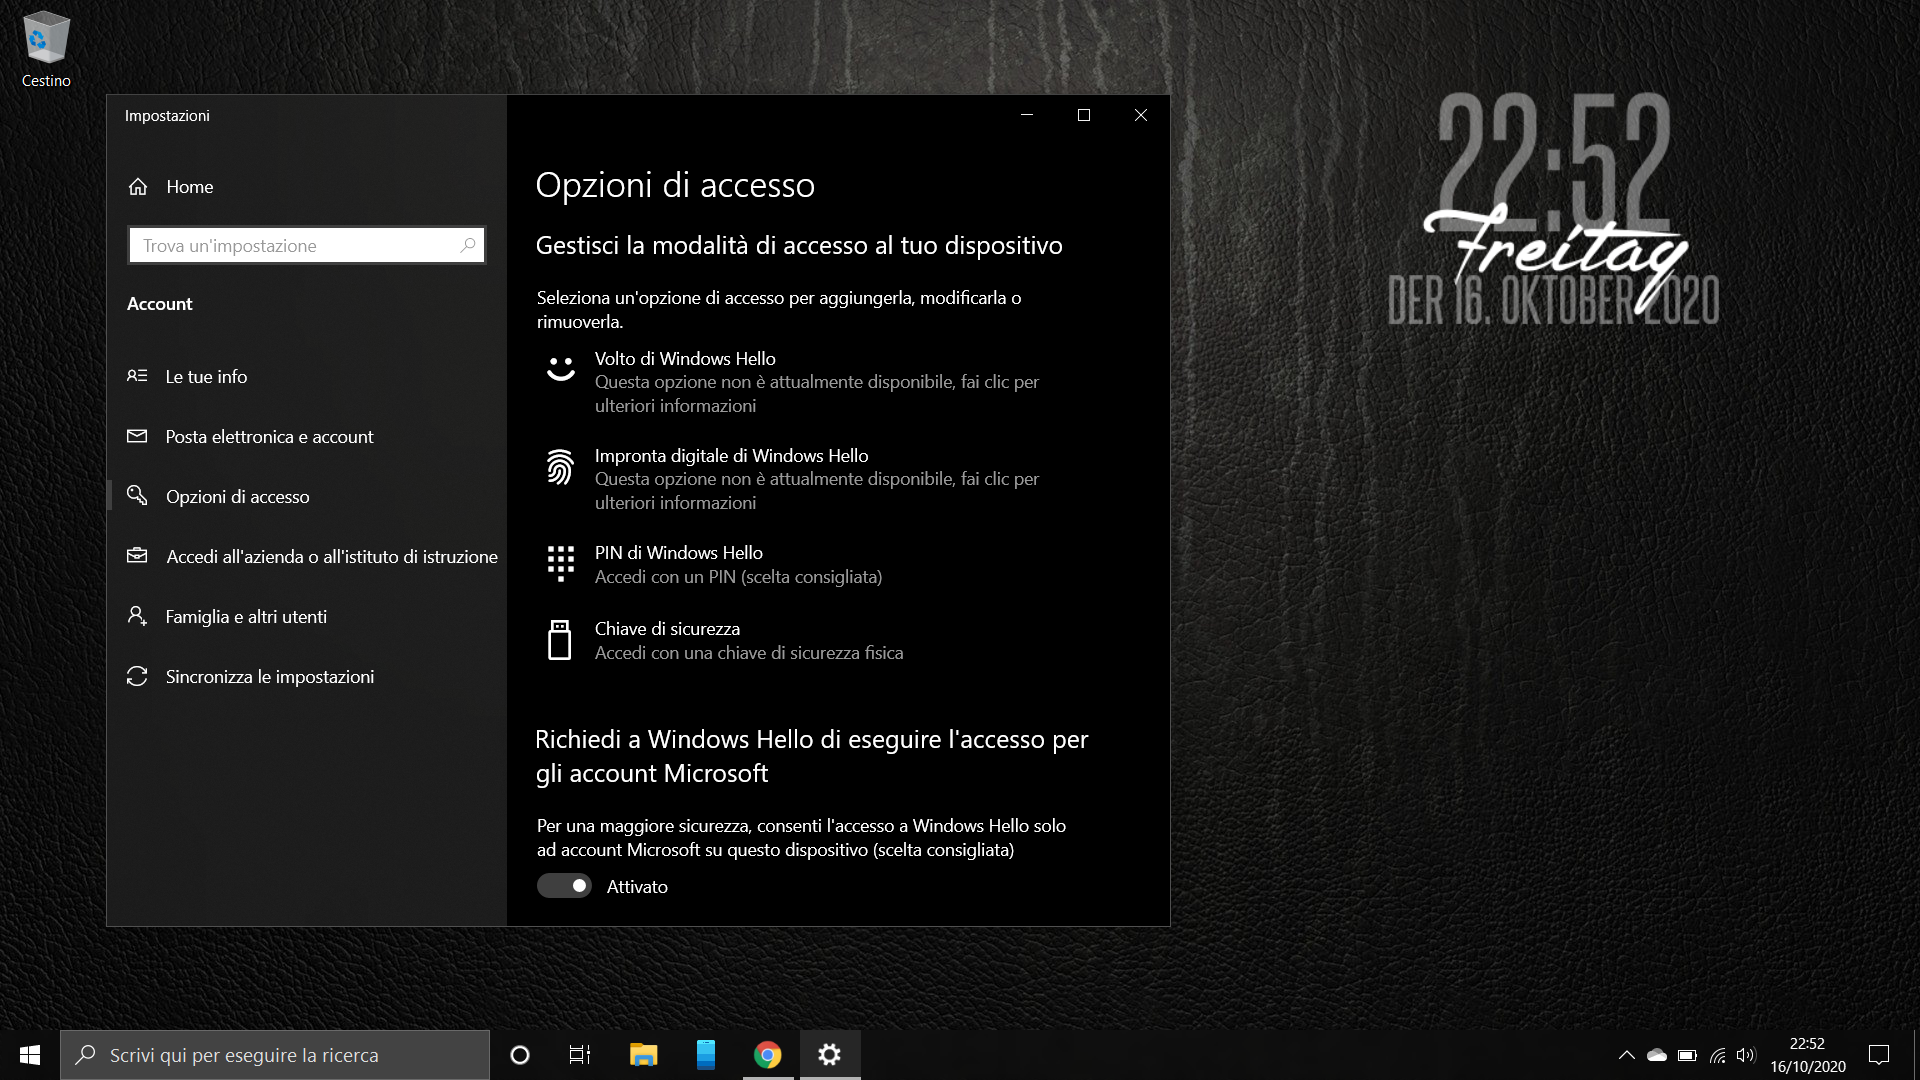This screenshot has width=1920, height=1080.
Task: Click the battery tray icon
Action: pos(1688,1055)
